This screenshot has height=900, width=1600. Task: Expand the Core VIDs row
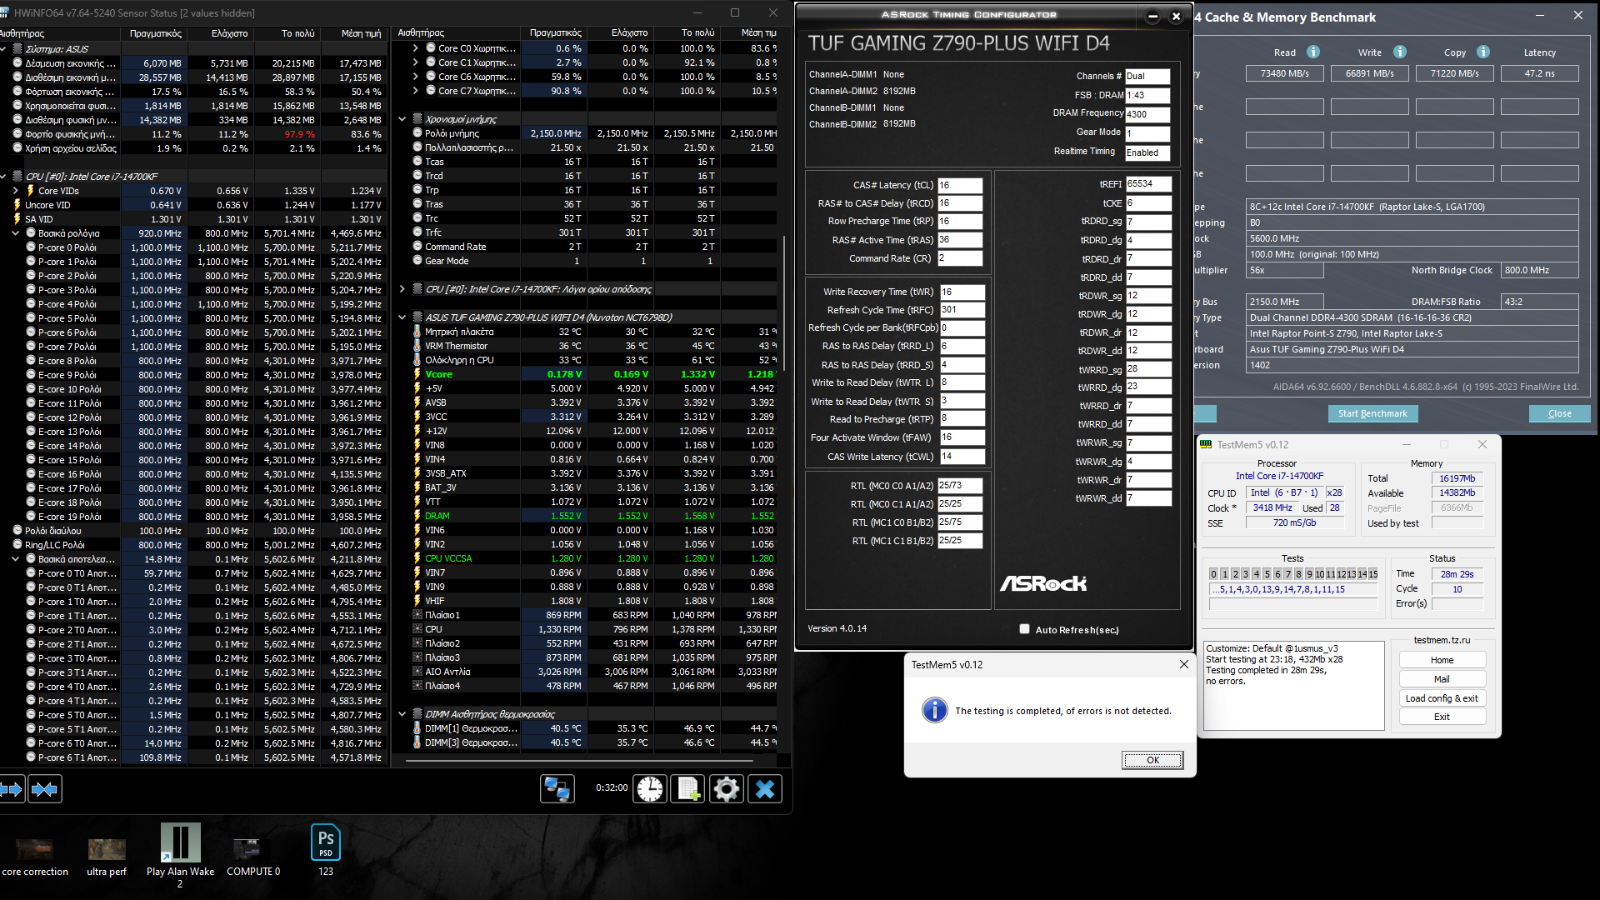pyautogui.click(x=16, y=190)
